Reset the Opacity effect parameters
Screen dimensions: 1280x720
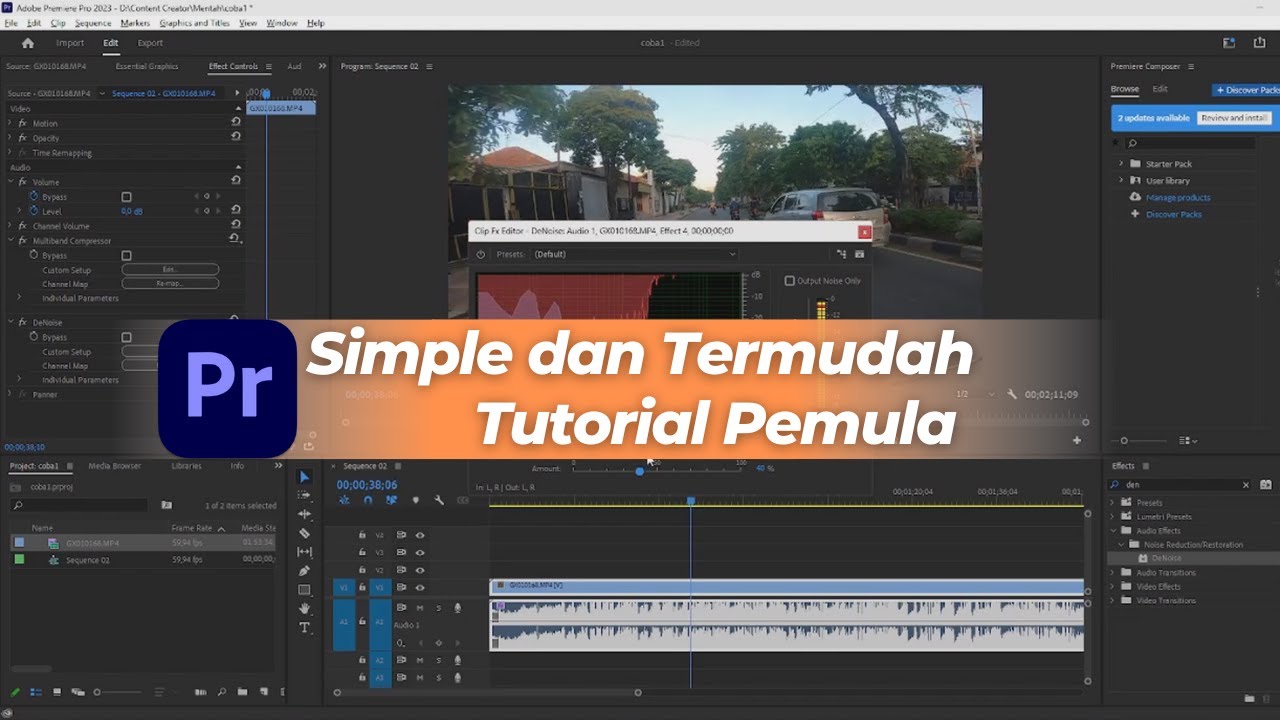(x=236, y=138)
